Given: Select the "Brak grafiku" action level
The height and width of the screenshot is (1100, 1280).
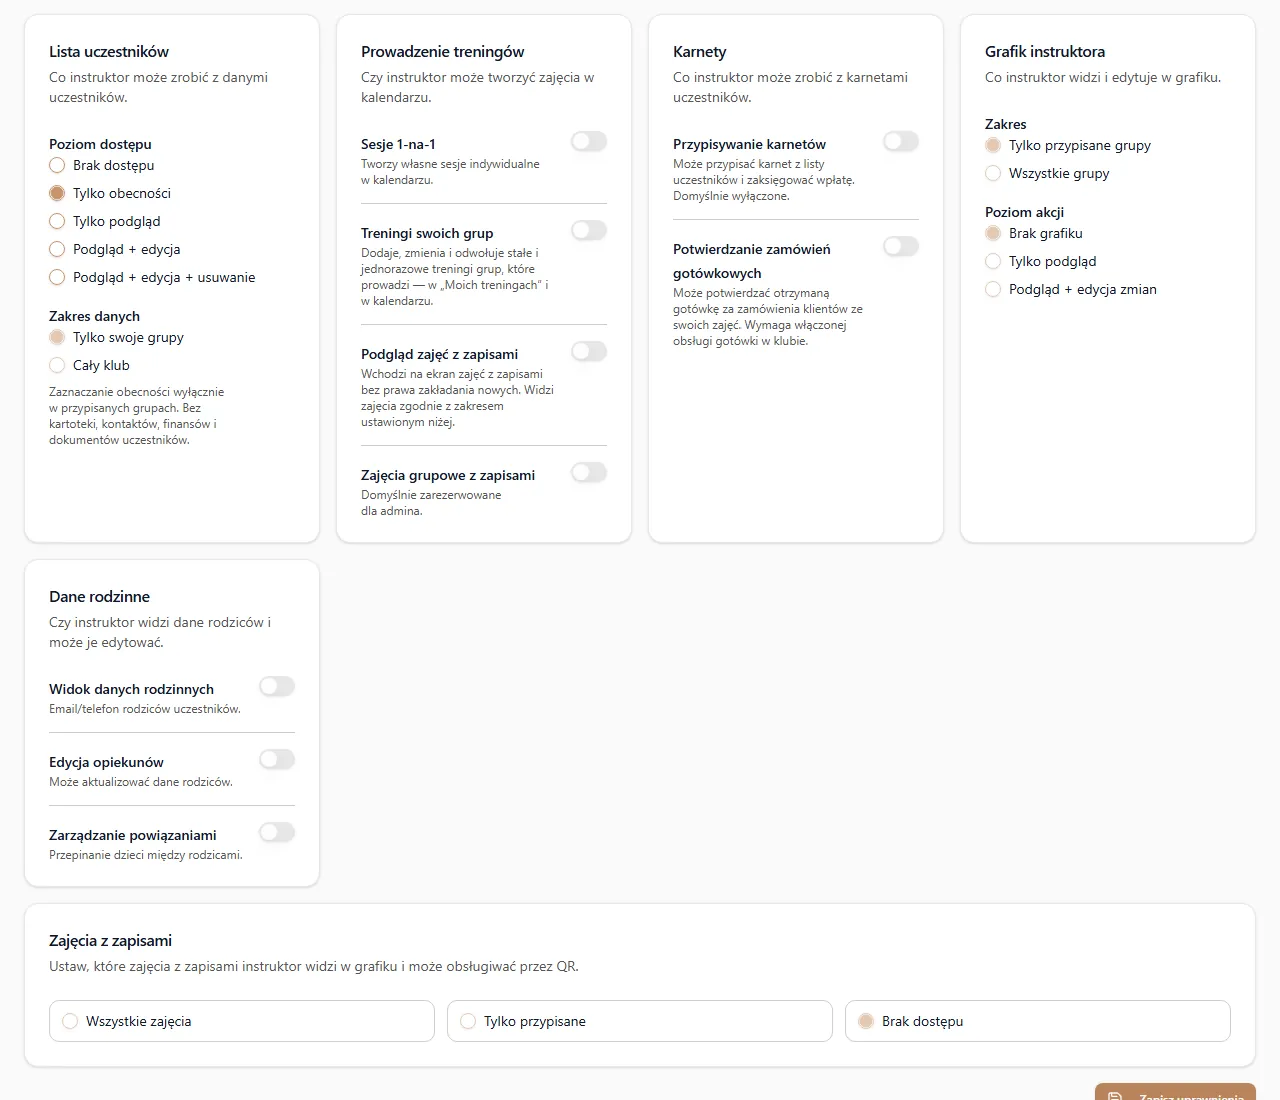Looking at the screenshot, I should coord(993,233).
